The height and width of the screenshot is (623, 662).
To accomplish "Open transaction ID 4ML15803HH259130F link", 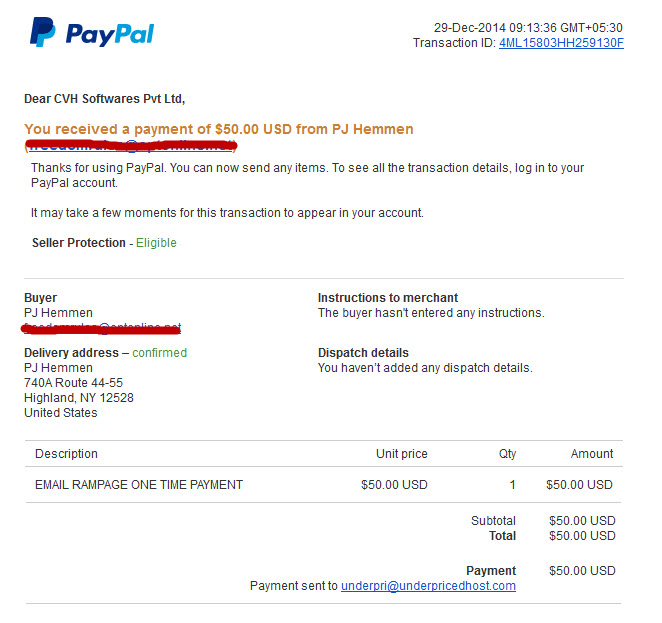I will click(x=561, y=43).
